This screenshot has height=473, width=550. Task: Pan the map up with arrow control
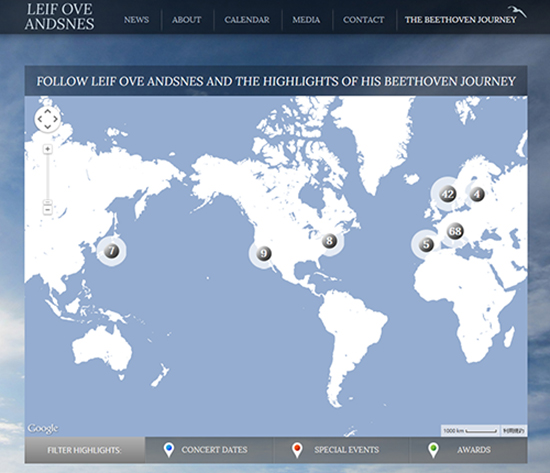point(47,111)
